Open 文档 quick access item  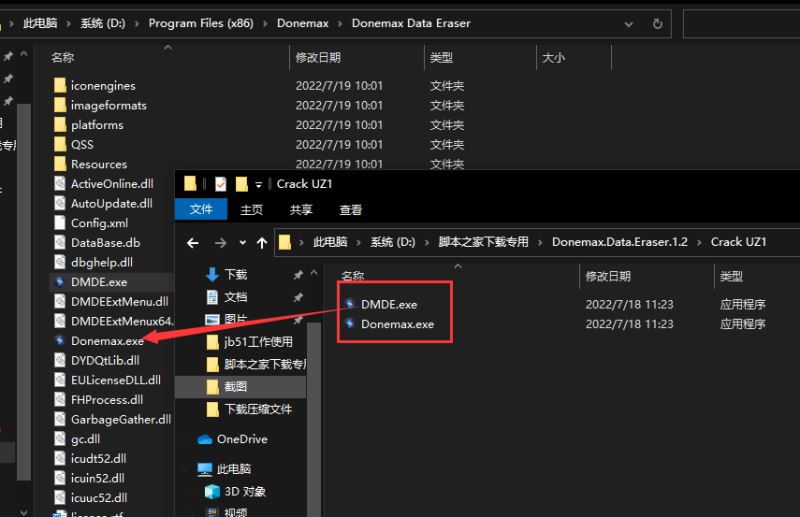236,297
